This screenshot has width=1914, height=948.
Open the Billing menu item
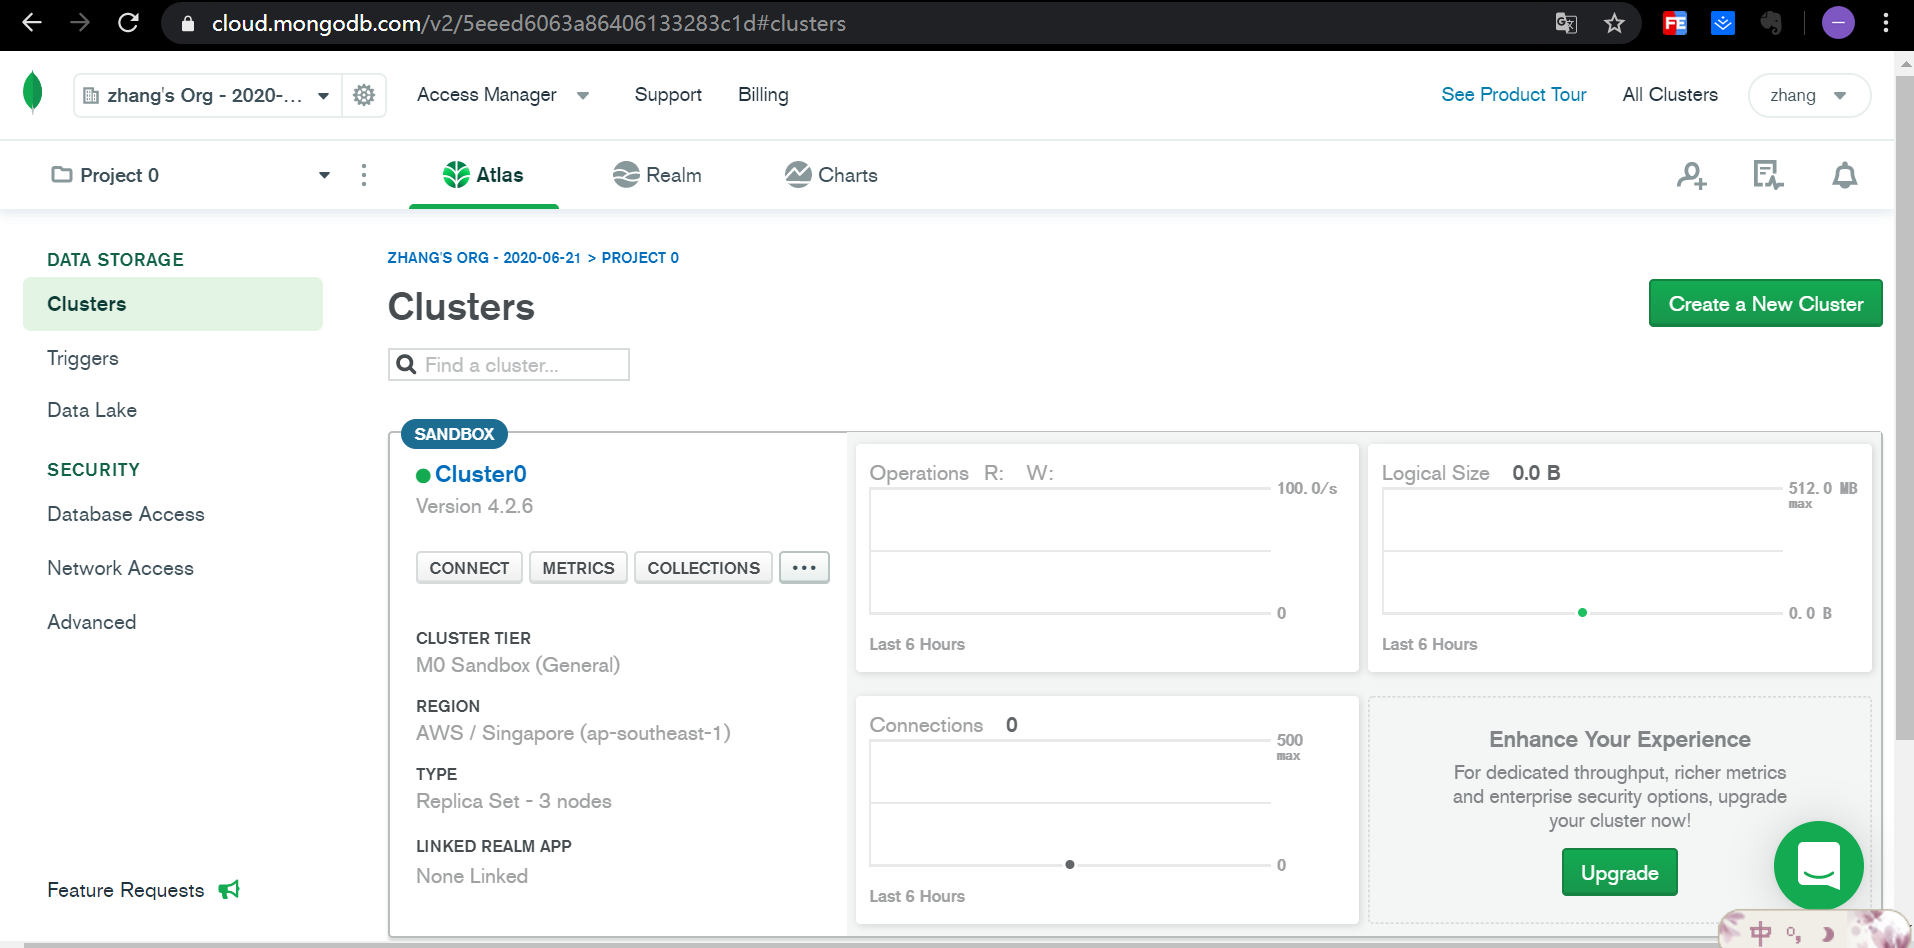click(x=763, y=95)
